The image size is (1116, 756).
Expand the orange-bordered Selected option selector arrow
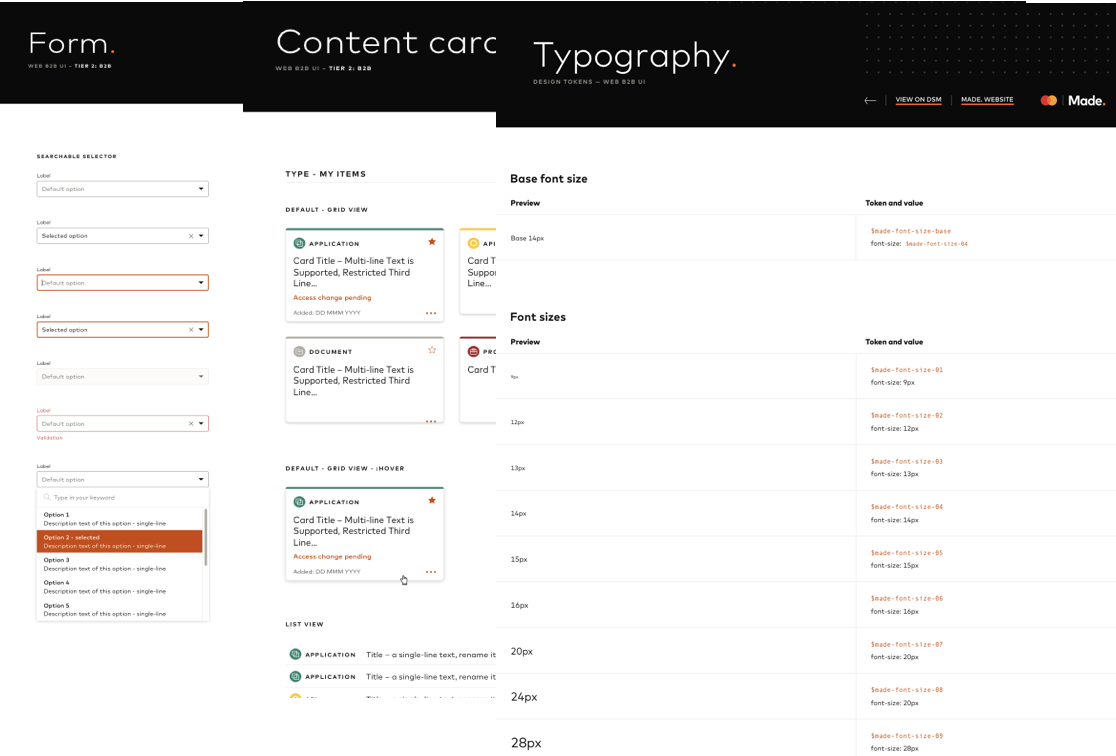(x=201, y=330)
